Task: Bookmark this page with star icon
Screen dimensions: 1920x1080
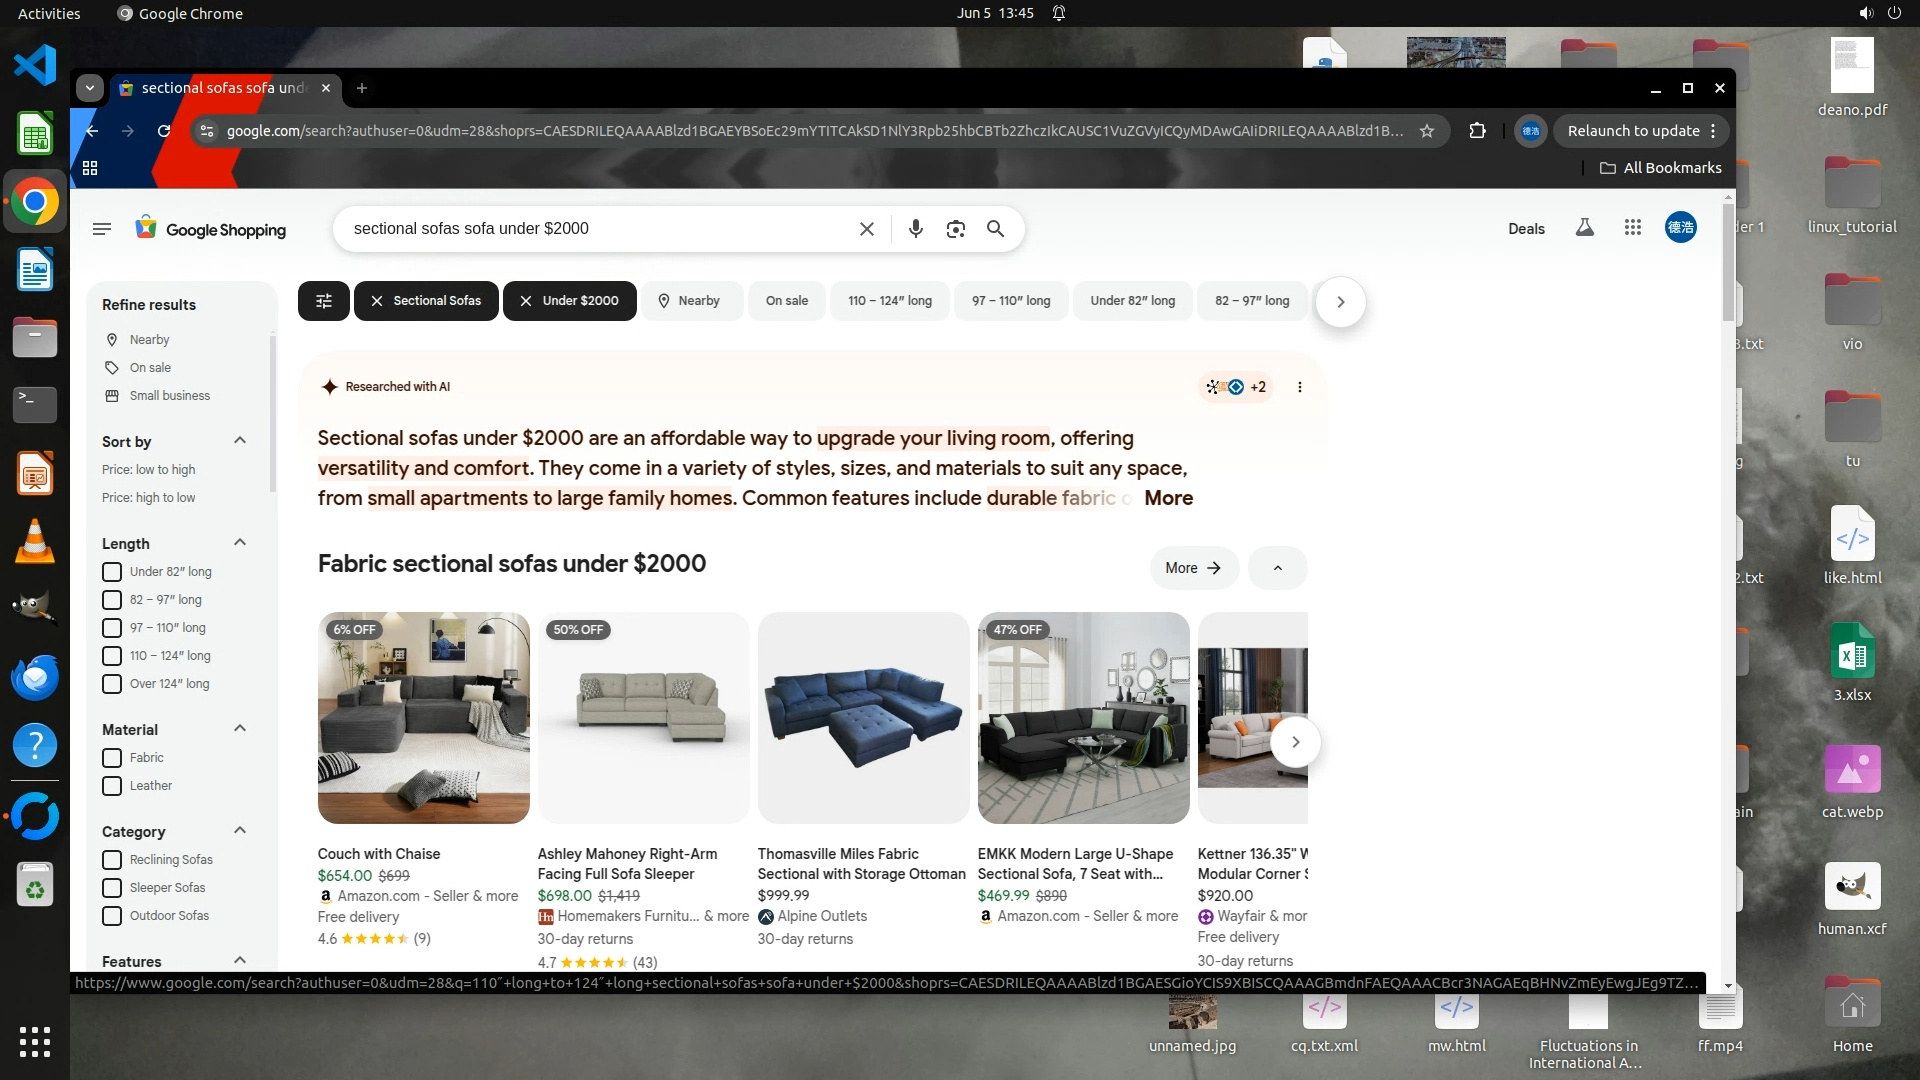Action: pyautogui.click(x=1427, y=131)
